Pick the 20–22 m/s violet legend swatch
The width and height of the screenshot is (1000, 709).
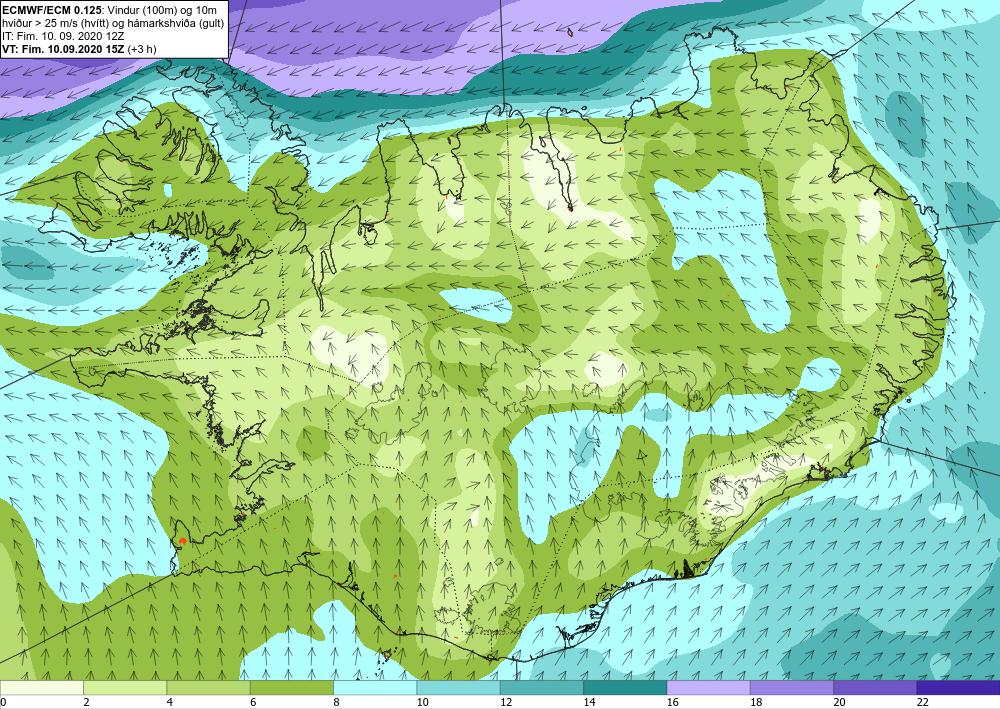point(875,687)
